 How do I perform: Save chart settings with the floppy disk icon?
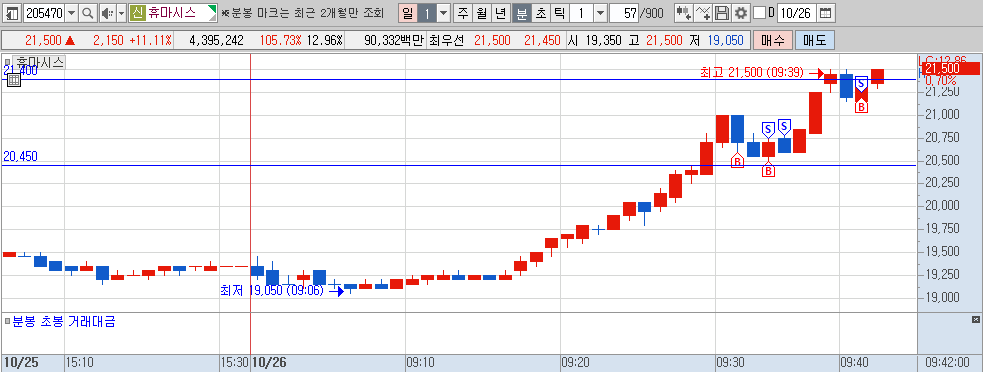(x=722, y=13)
